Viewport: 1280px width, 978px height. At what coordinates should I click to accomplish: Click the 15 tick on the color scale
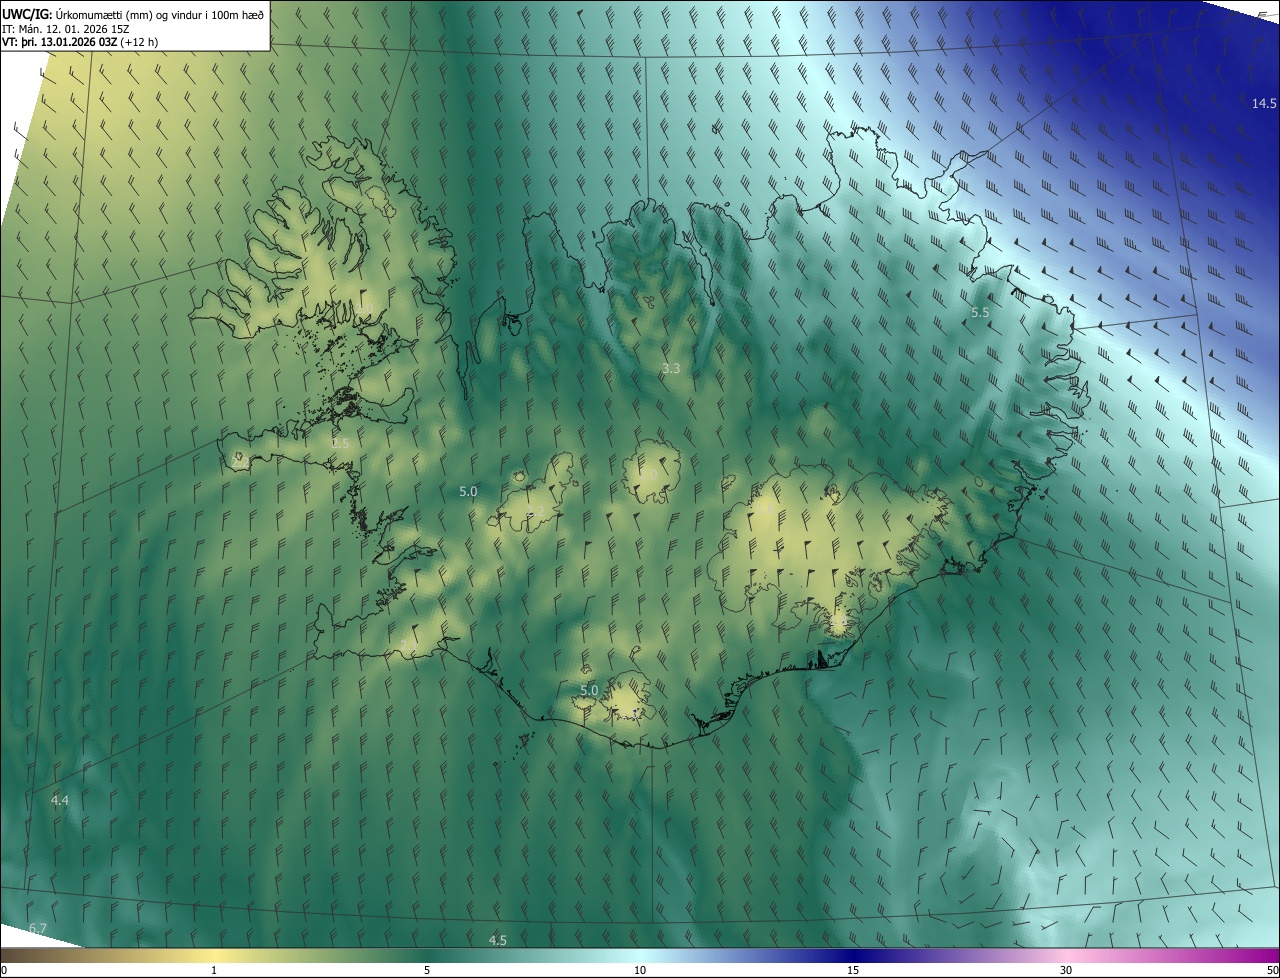[x=853, y=970]
